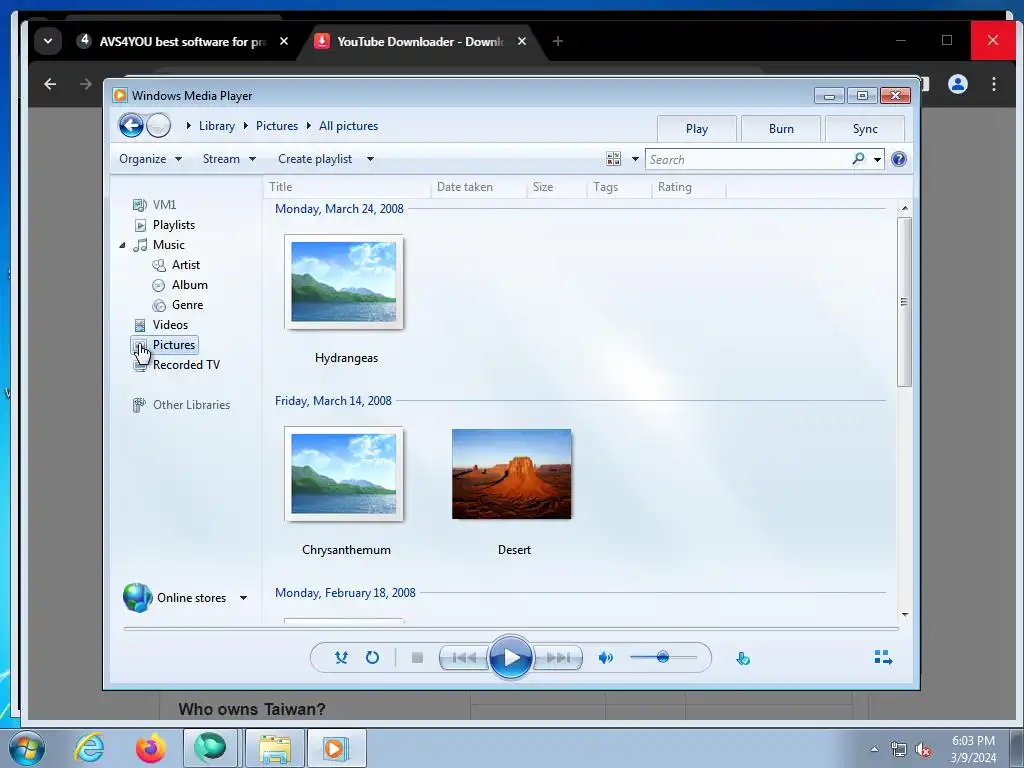Open Internet Explorer from the taskbar
Viewport: 1024px width, 768px height.
pos(89,747)
